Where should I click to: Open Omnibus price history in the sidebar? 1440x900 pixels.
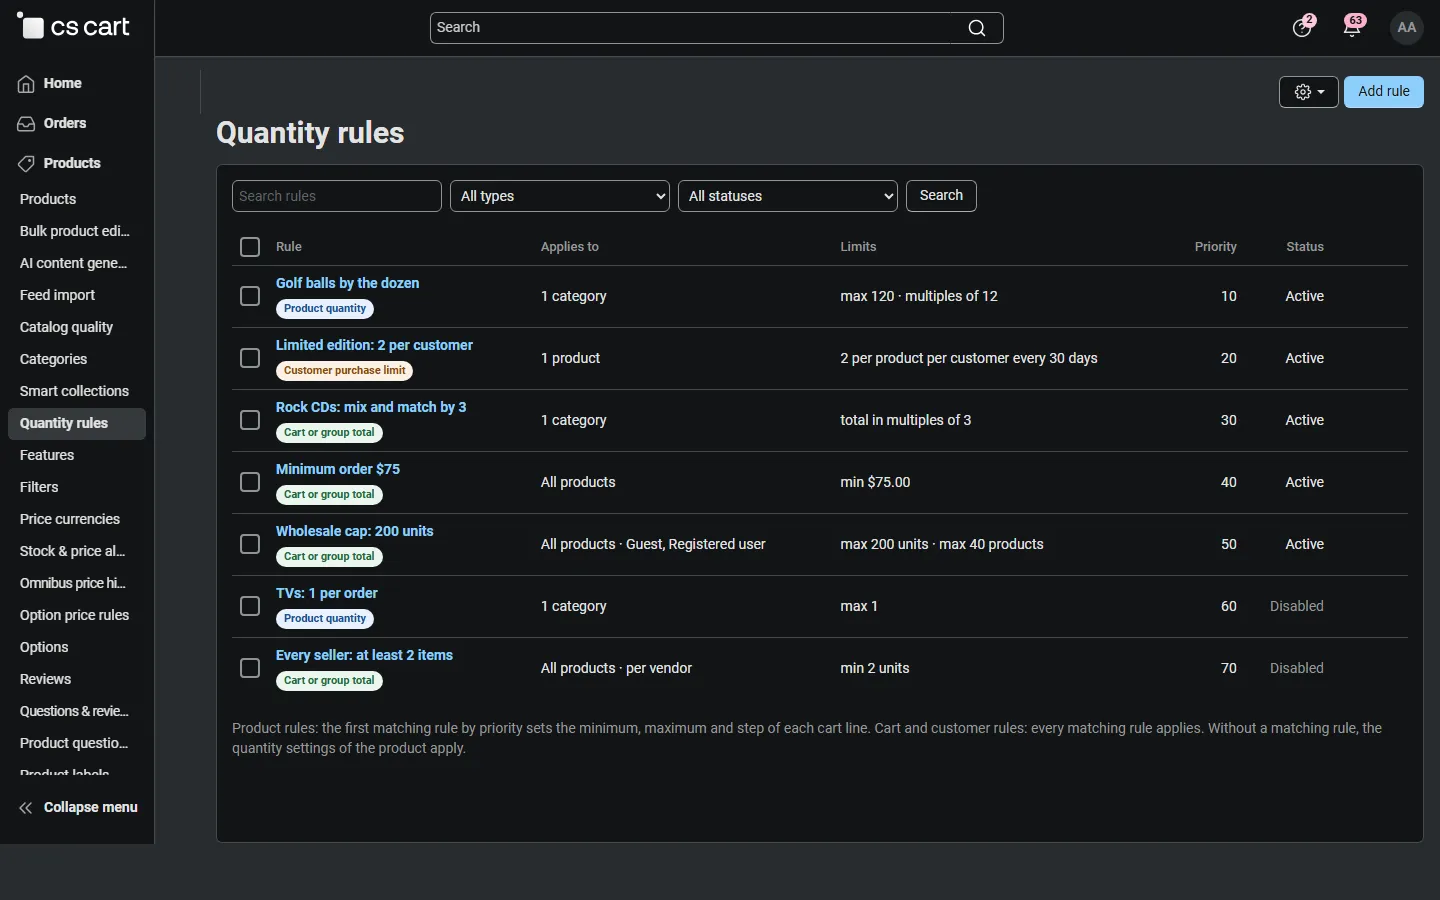(x=72, y=584)
